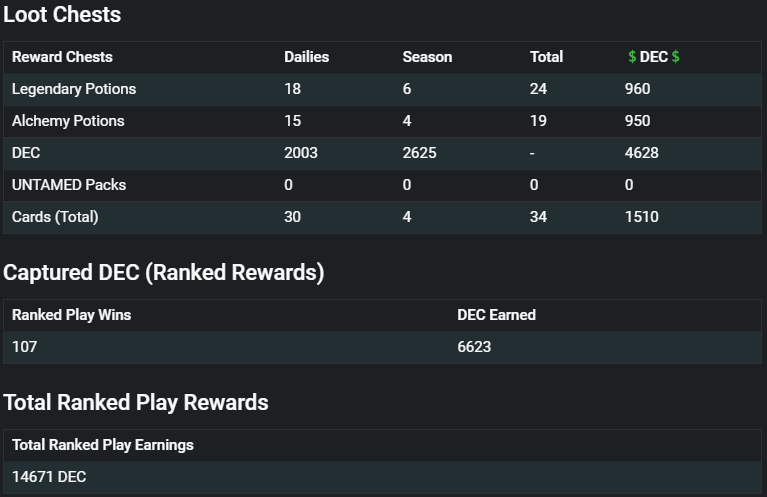Select the Legendary Potions row label

74,89
